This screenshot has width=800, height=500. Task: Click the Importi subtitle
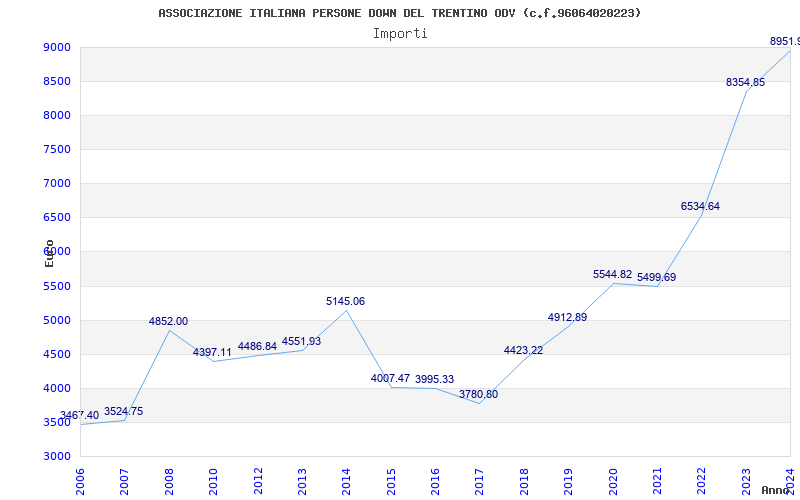(x=400, y=34)
